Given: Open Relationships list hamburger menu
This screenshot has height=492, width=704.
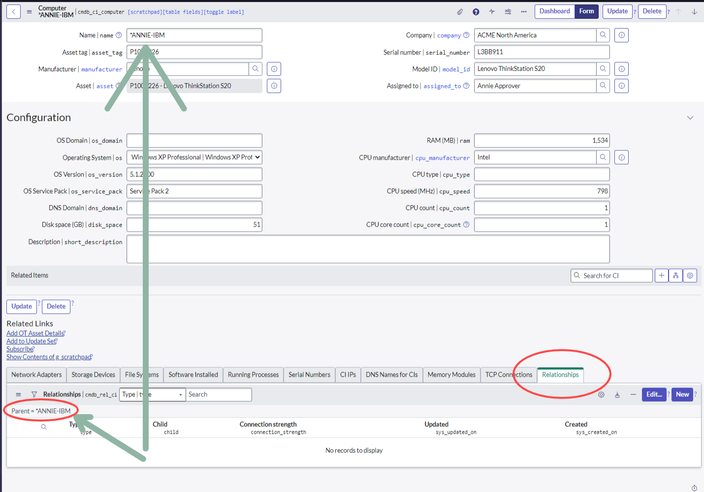Looking at the screenshot, I should 18,395.
